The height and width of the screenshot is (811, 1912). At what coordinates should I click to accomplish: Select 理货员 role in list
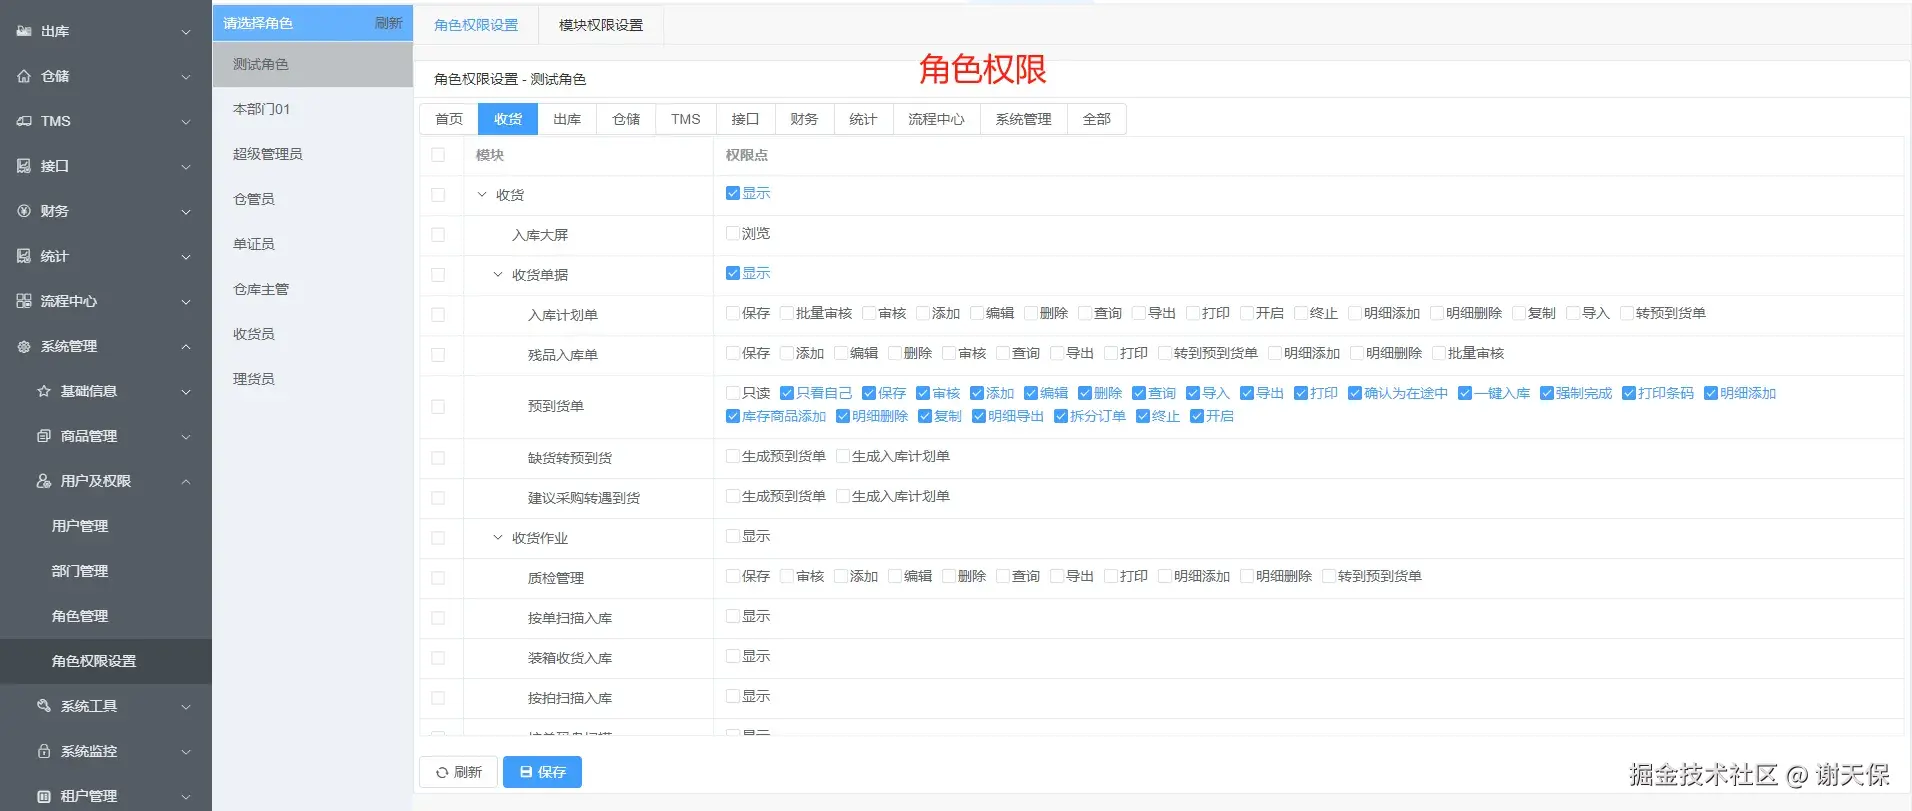(x=313, y=379)
